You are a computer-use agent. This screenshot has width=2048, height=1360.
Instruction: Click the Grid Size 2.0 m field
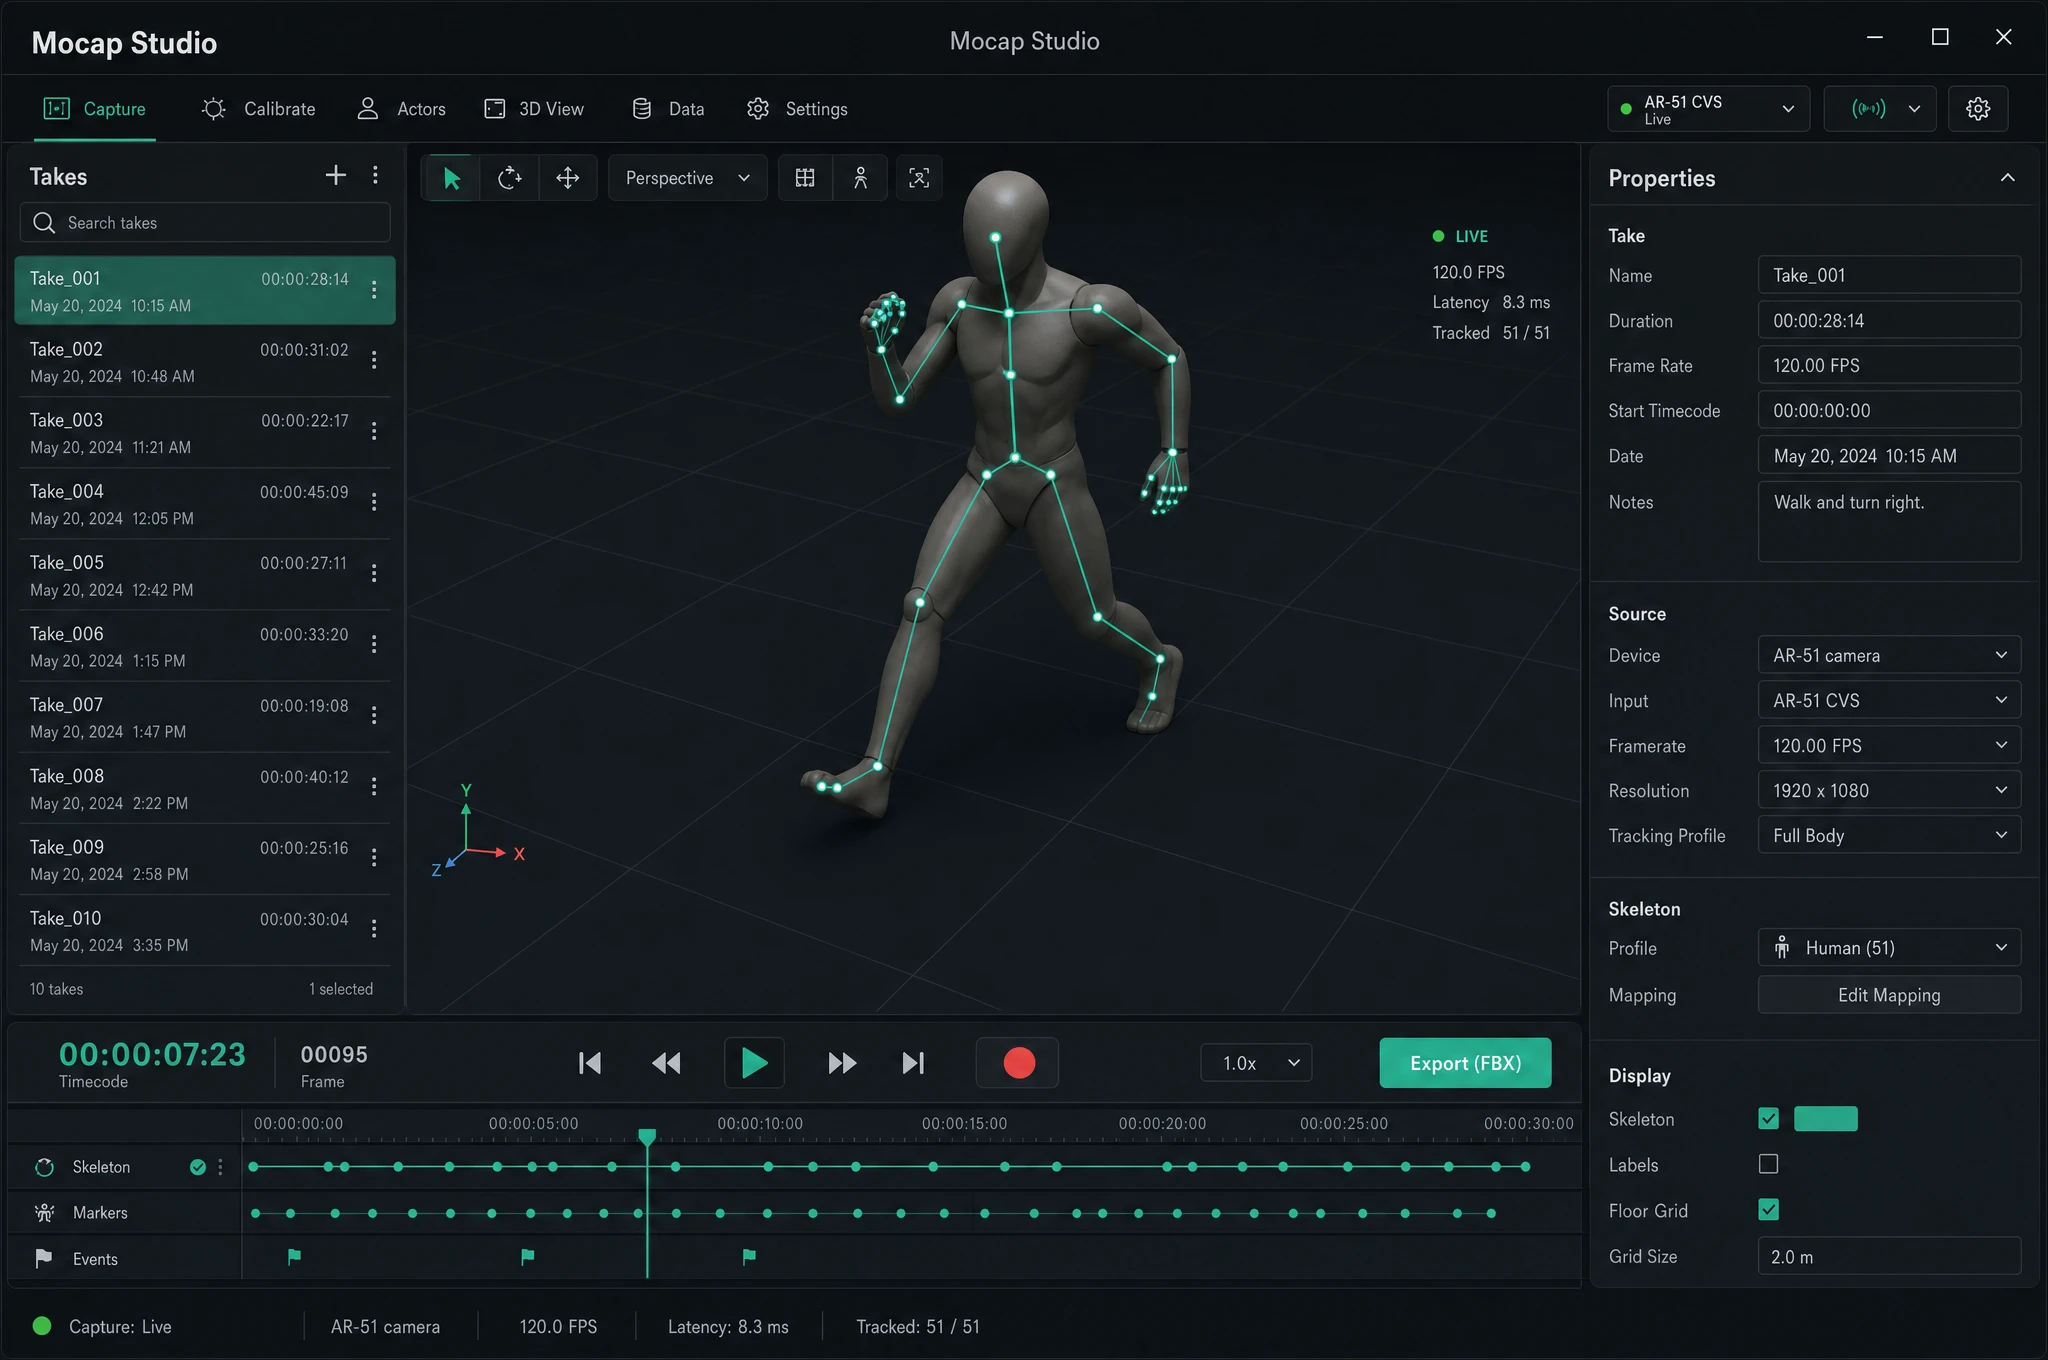click(1889, 1256)
